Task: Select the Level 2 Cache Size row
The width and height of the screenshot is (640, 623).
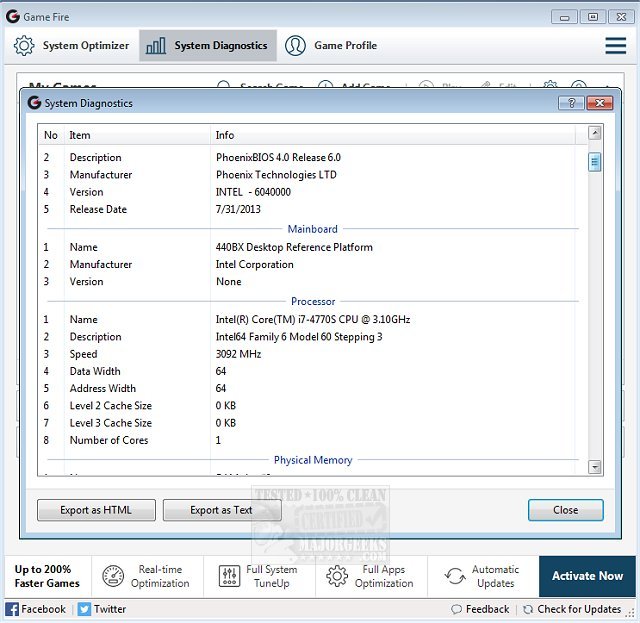Action: click(313, 405)
